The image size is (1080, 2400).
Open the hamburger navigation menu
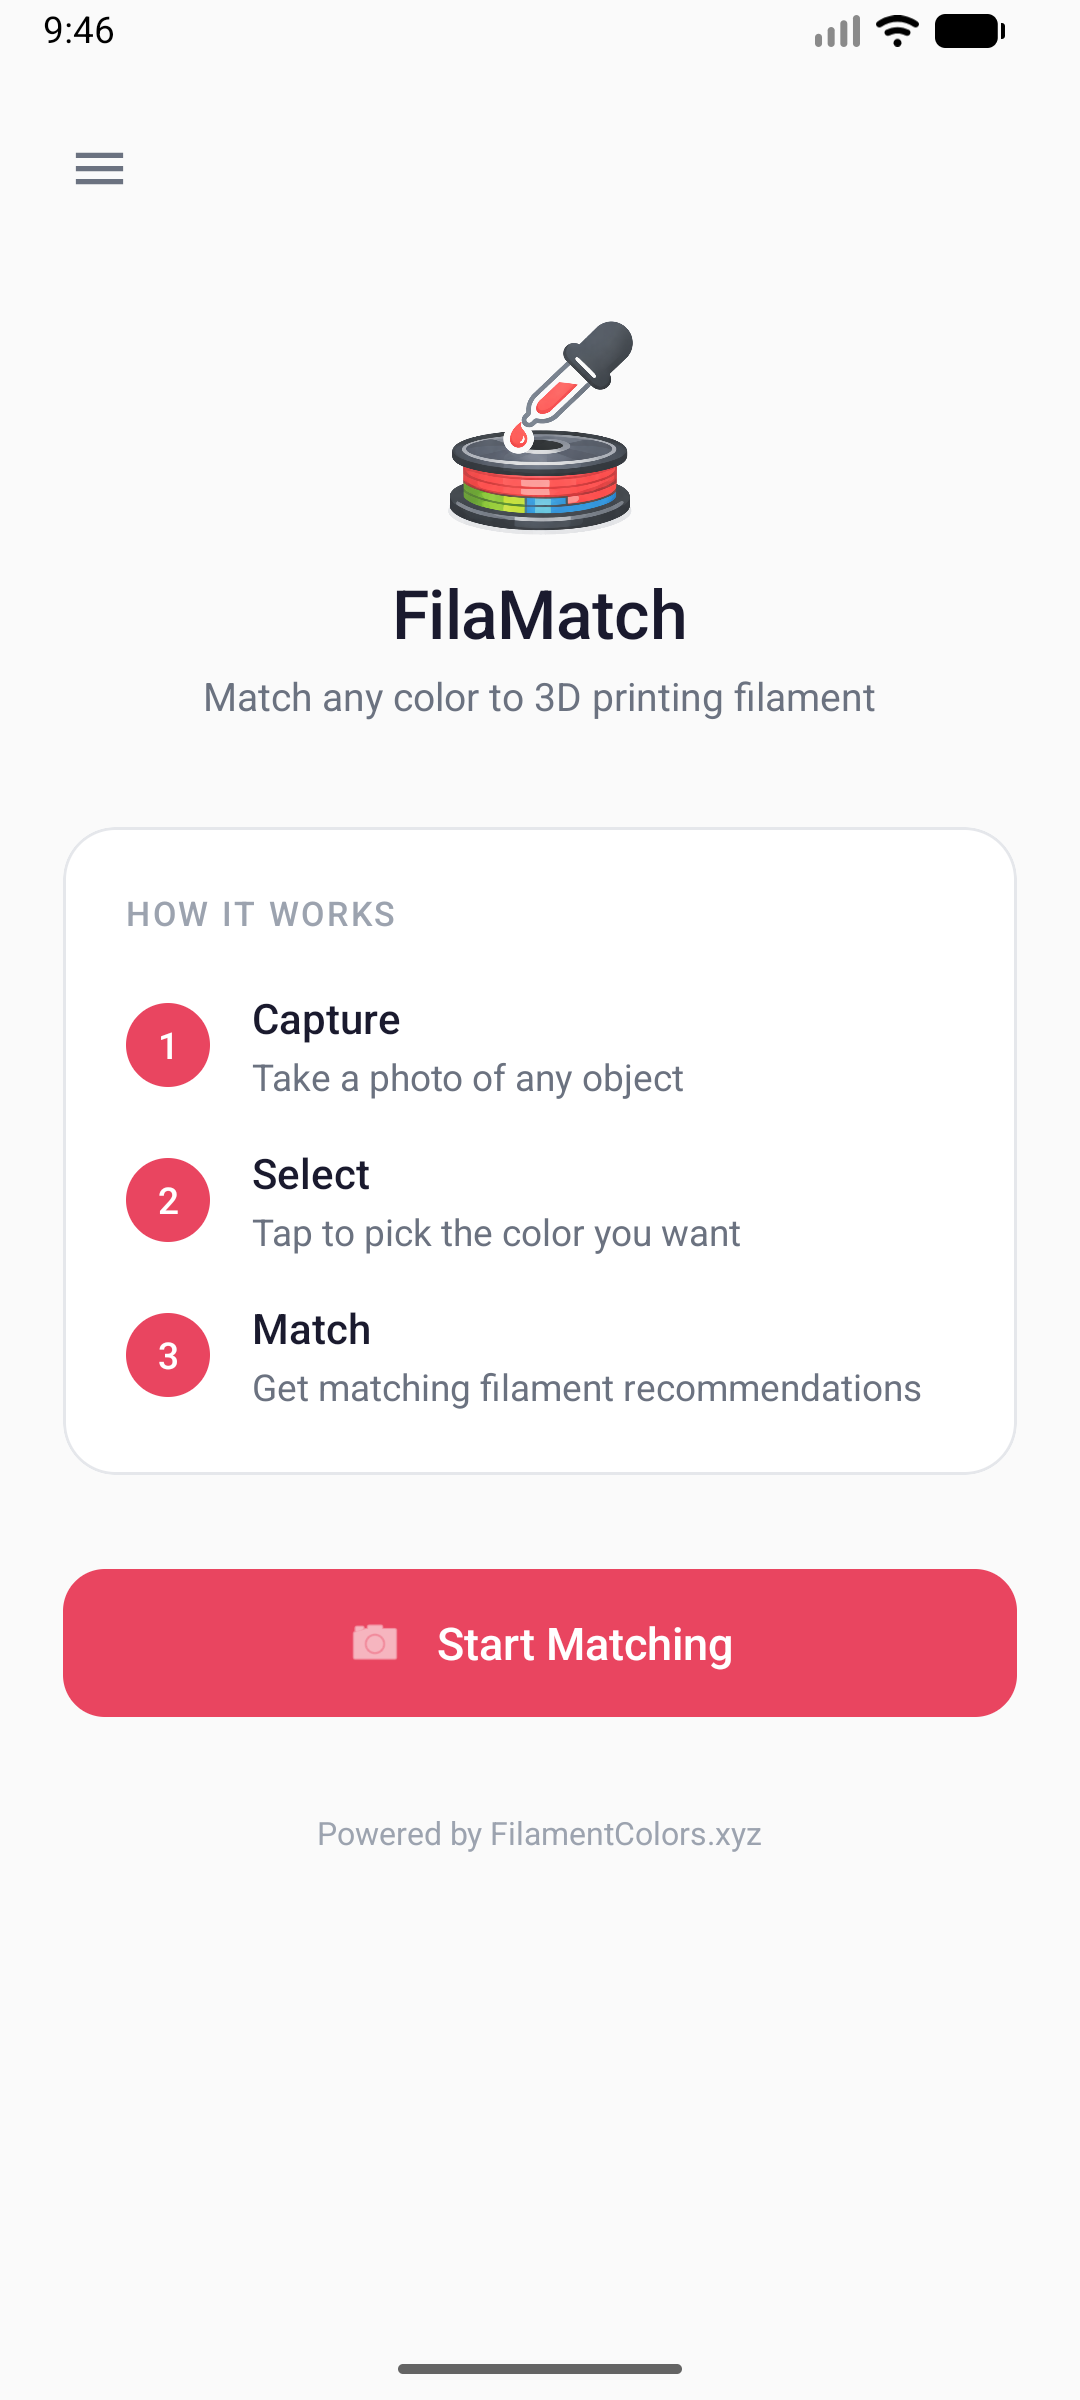pyautogui.click(x=99, y=169)
